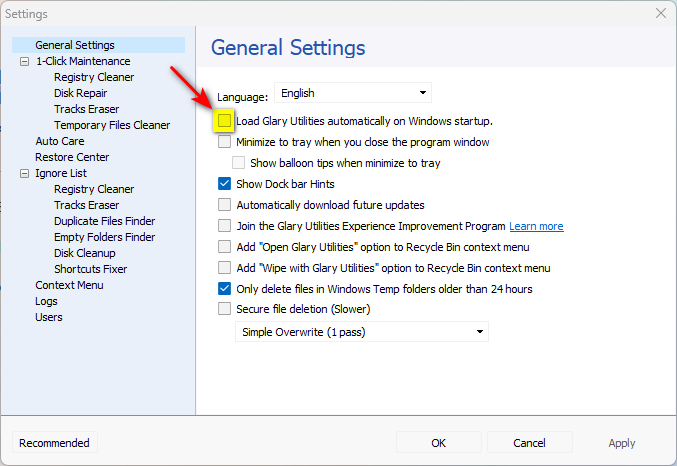The width and height of the screenshot is (677, 466).
Task: Enable Load Glary Utilities on Windows startup
Action: [225, 120]
